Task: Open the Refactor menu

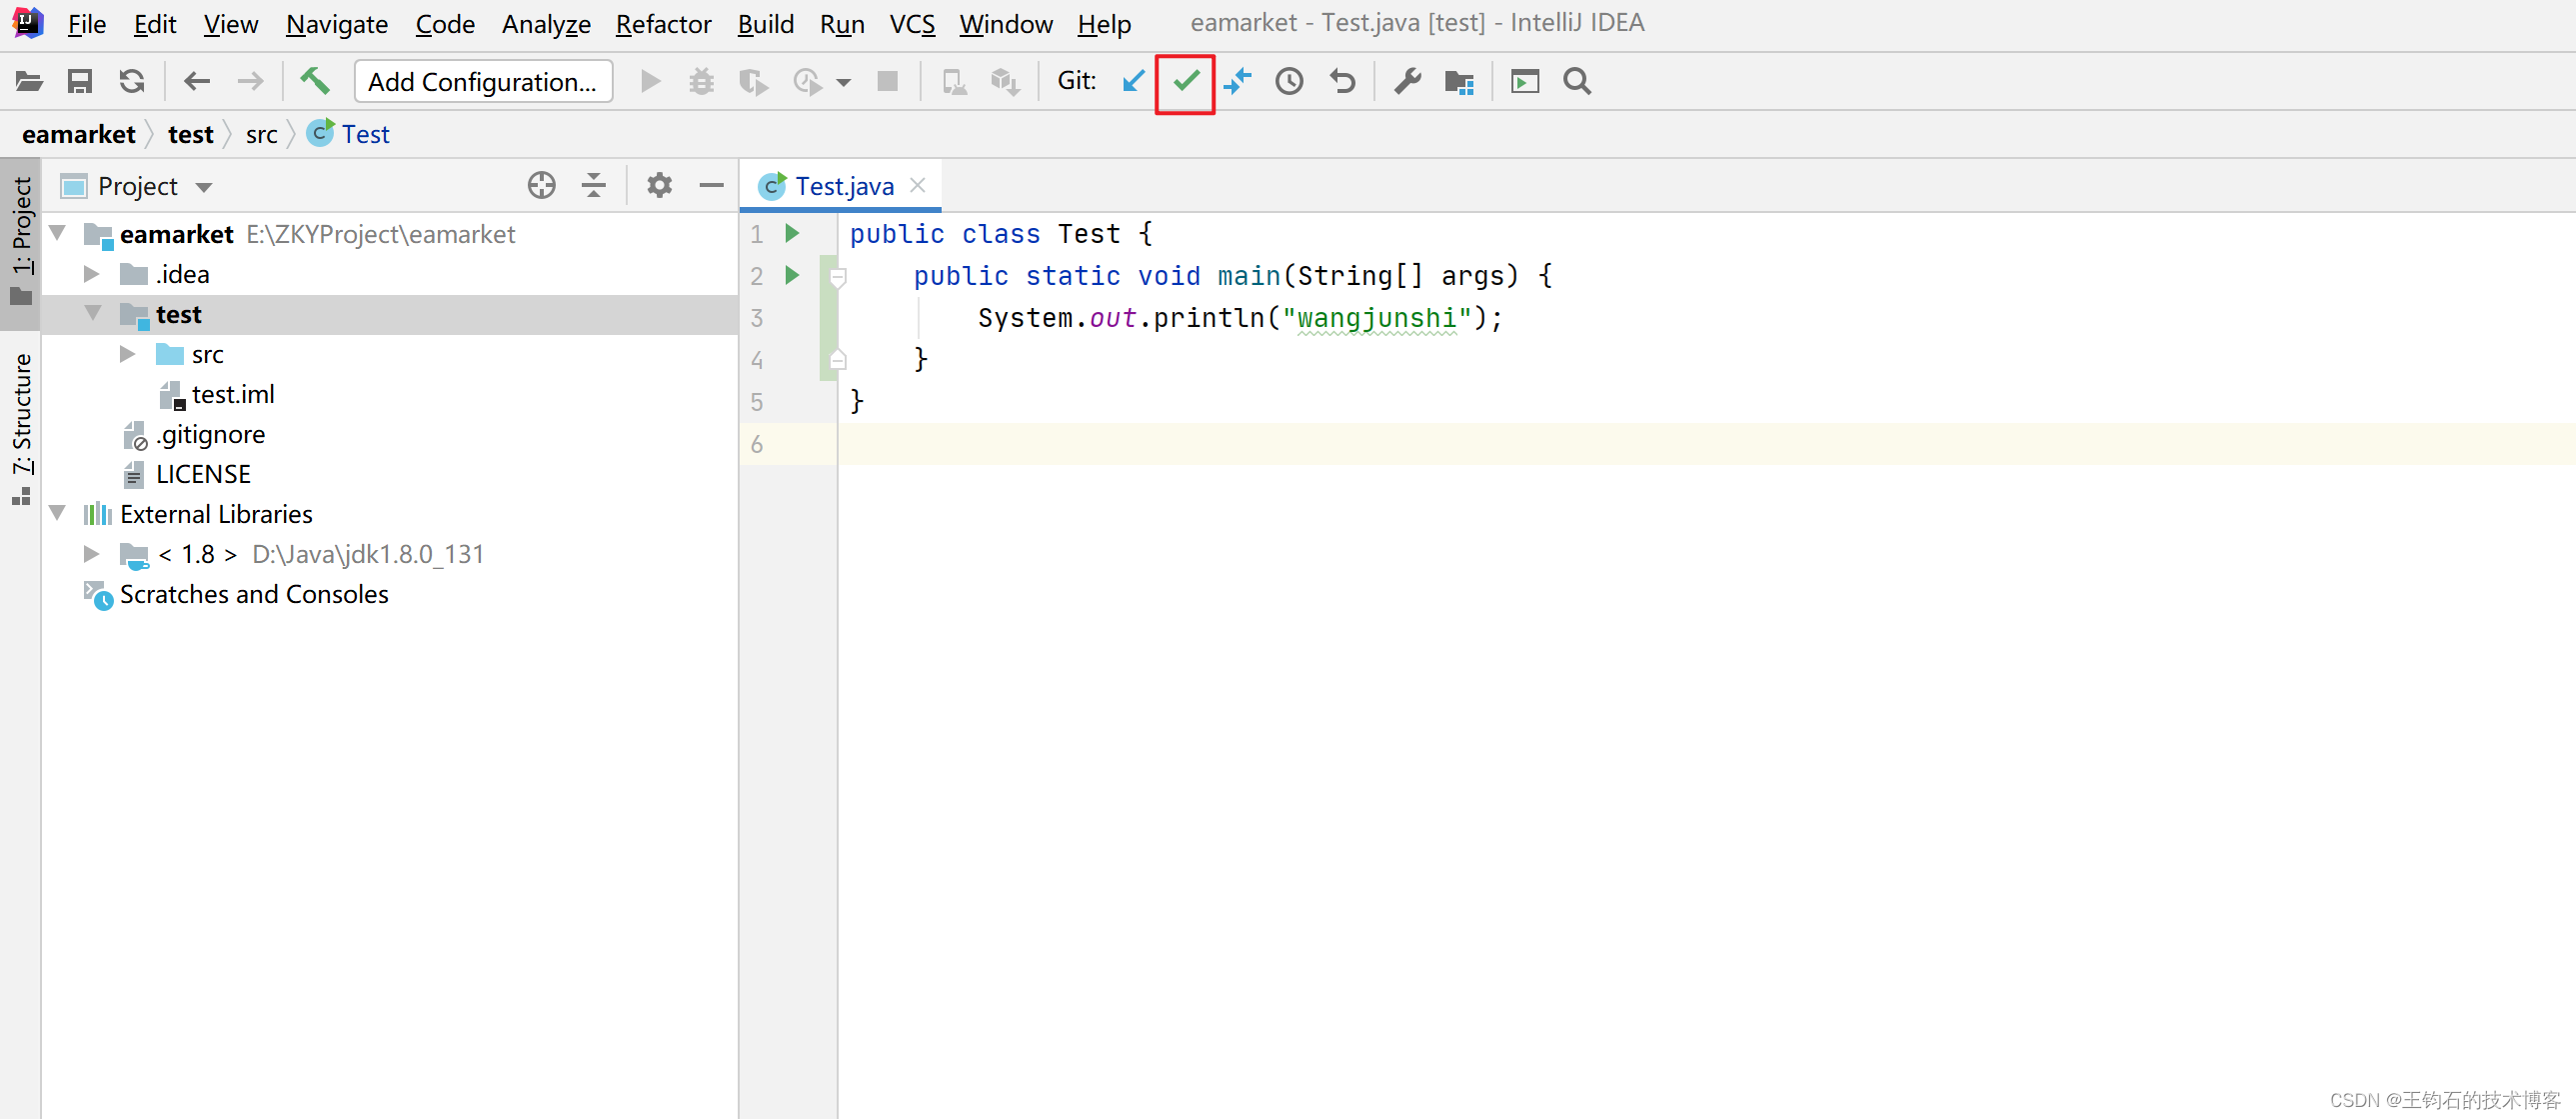Action: click(x=663, y=24)
